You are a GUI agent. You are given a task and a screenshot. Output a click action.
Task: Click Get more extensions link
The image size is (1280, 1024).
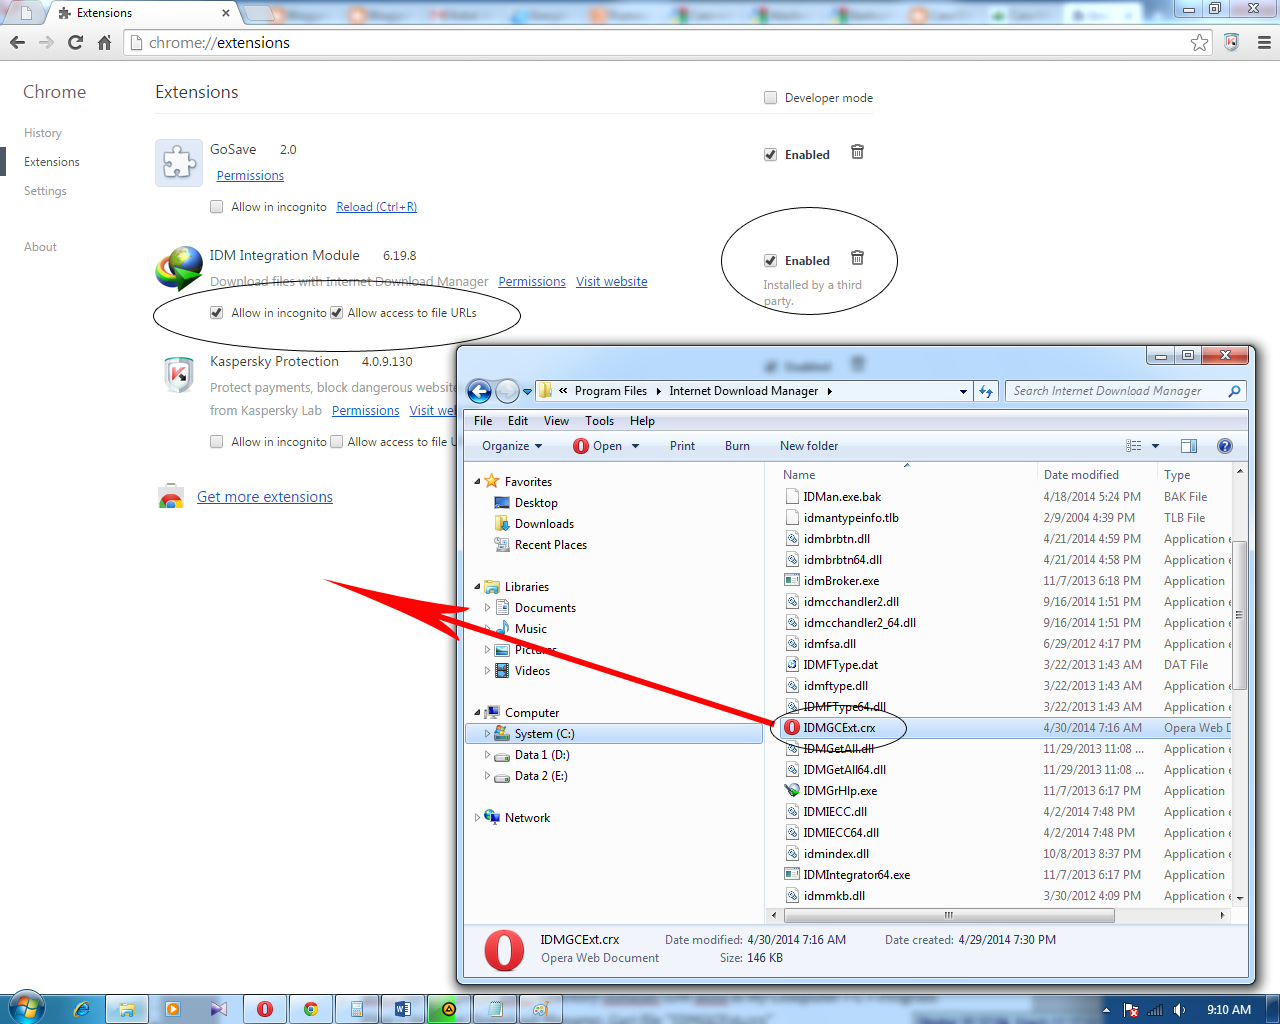(265, 497)
